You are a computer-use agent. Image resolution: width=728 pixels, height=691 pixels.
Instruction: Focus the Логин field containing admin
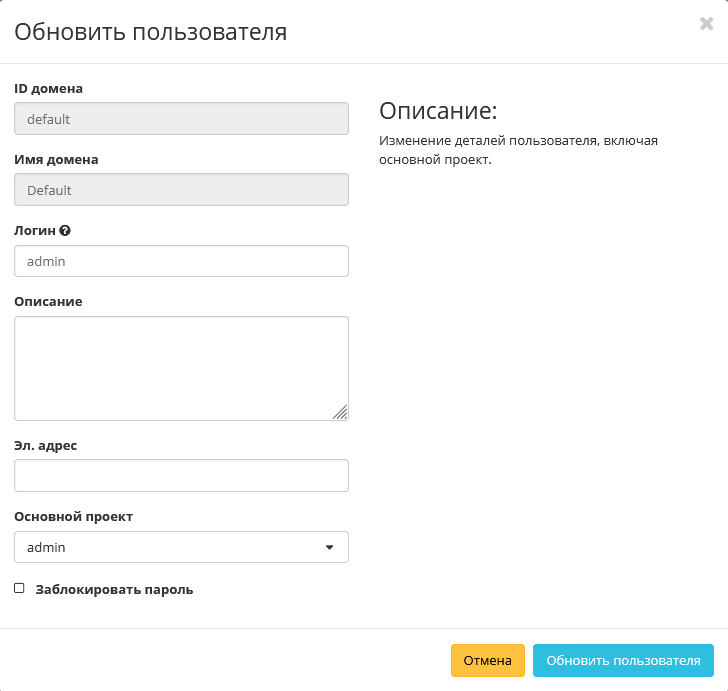181,261
